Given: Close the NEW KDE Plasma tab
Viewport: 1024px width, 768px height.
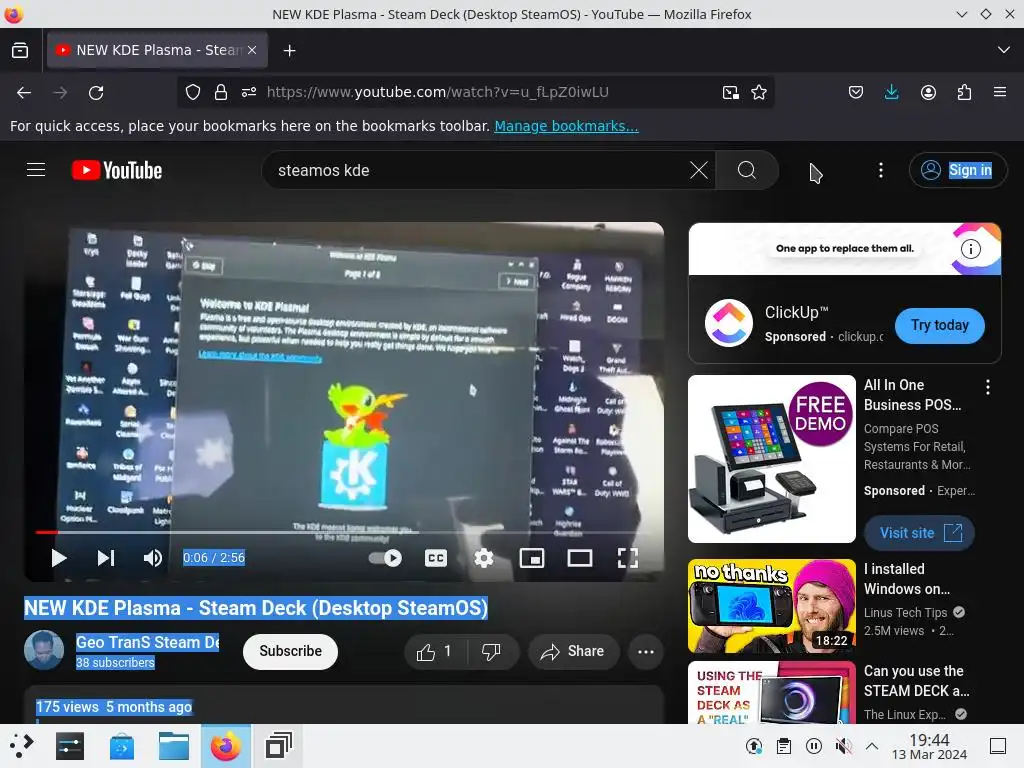Looking at the screenshot, I should pyautogui.click(x=252, y=50).
